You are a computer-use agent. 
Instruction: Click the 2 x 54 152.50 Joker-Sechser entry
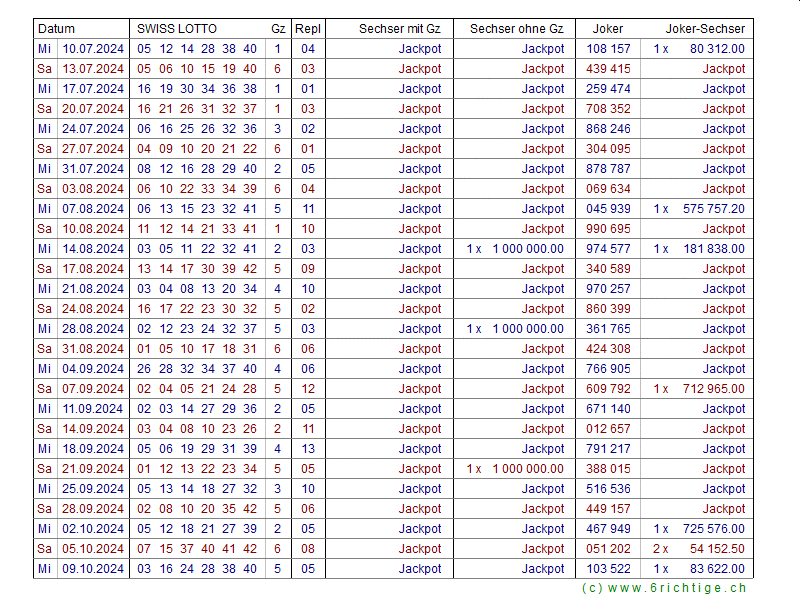tap(699, 549)
